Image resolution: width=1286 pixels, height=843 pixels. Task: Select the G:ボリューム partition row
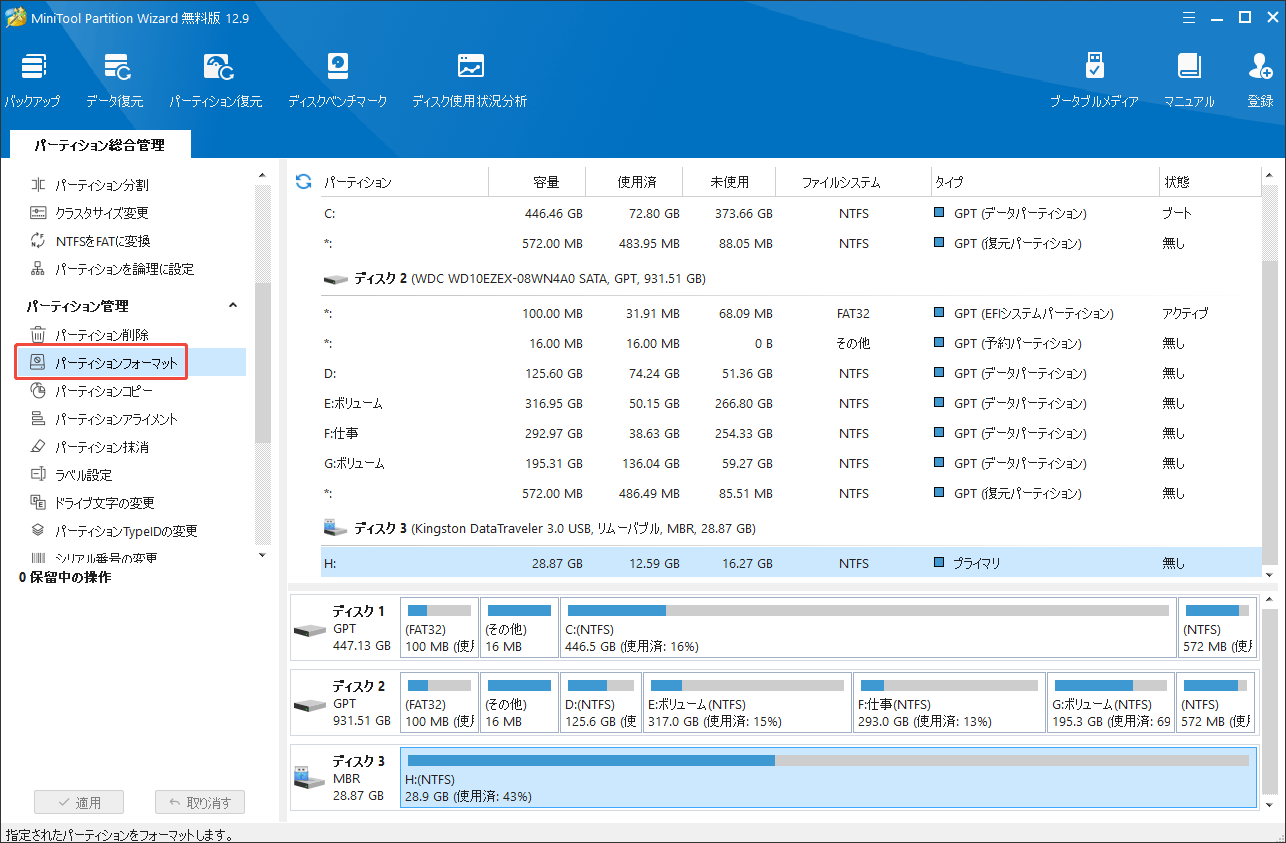[790, 463]
